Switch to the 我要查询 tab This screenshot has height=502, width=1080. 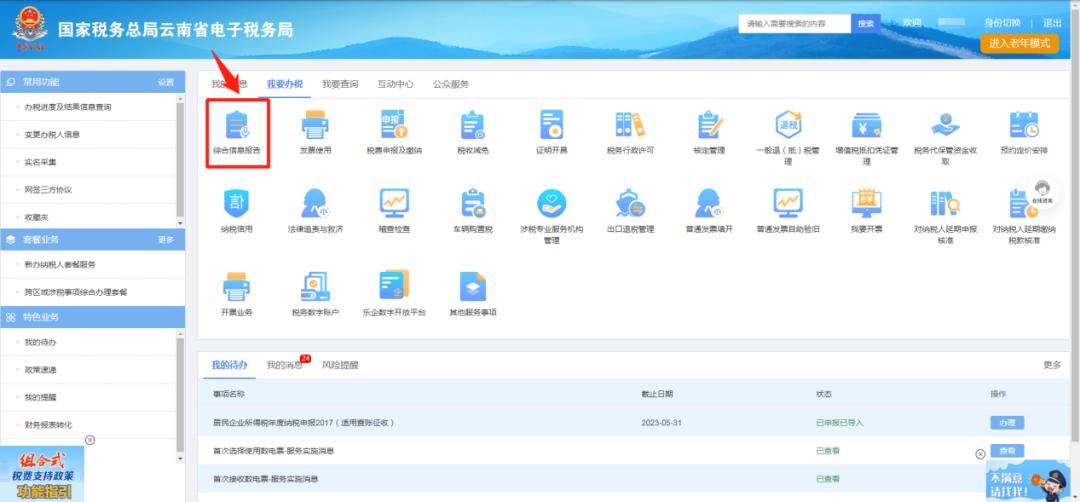click(340, 84)
